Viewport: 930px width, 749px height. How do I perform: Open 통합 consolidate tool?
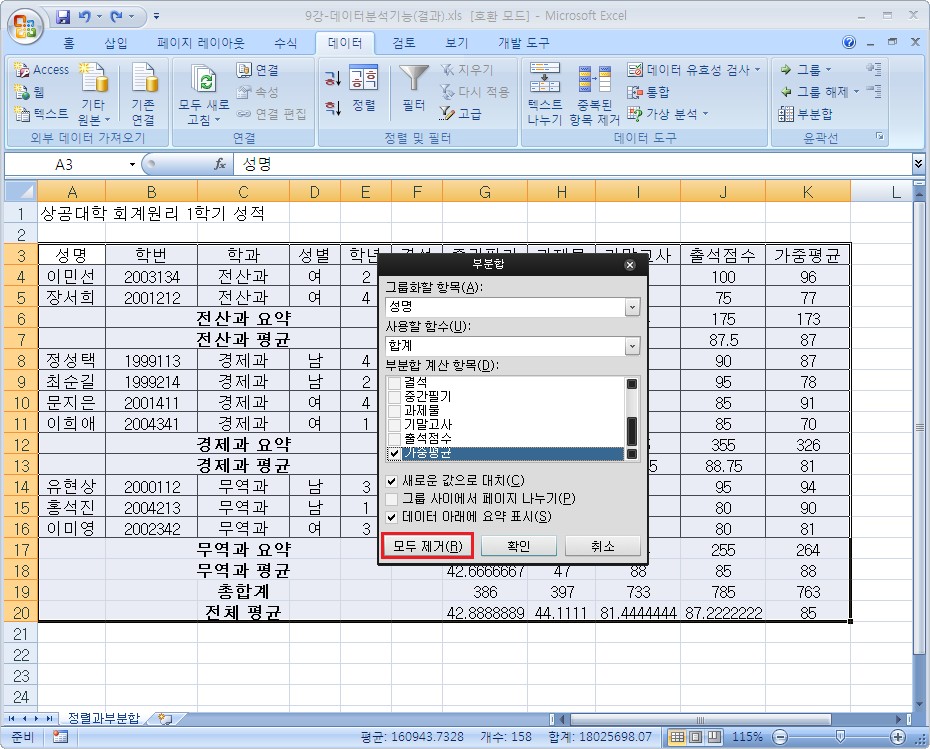(648, 92)
